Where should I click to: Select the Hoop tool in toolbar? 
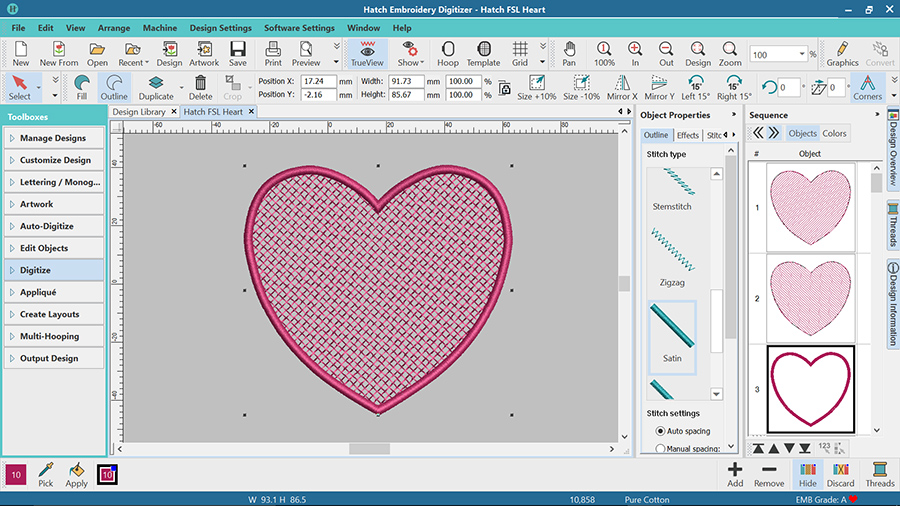coord(447,50)
